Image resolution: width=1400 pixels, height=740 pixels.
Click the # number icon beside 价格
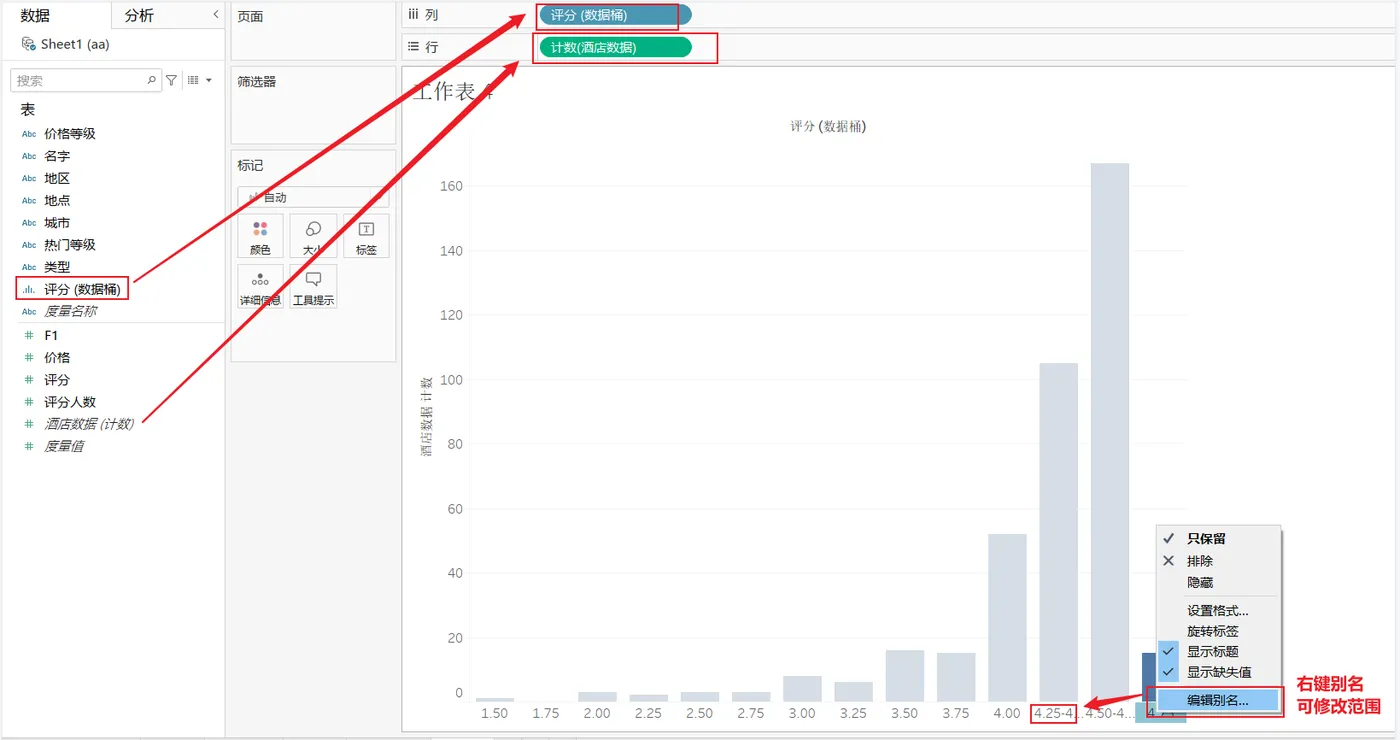point(29,358)
